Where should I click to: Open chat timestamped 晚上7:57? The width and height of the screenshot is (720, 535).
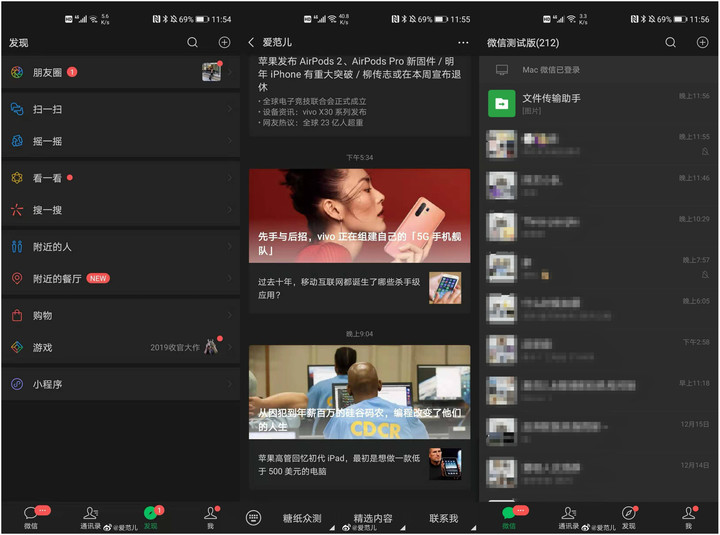(x=599, y=268)
